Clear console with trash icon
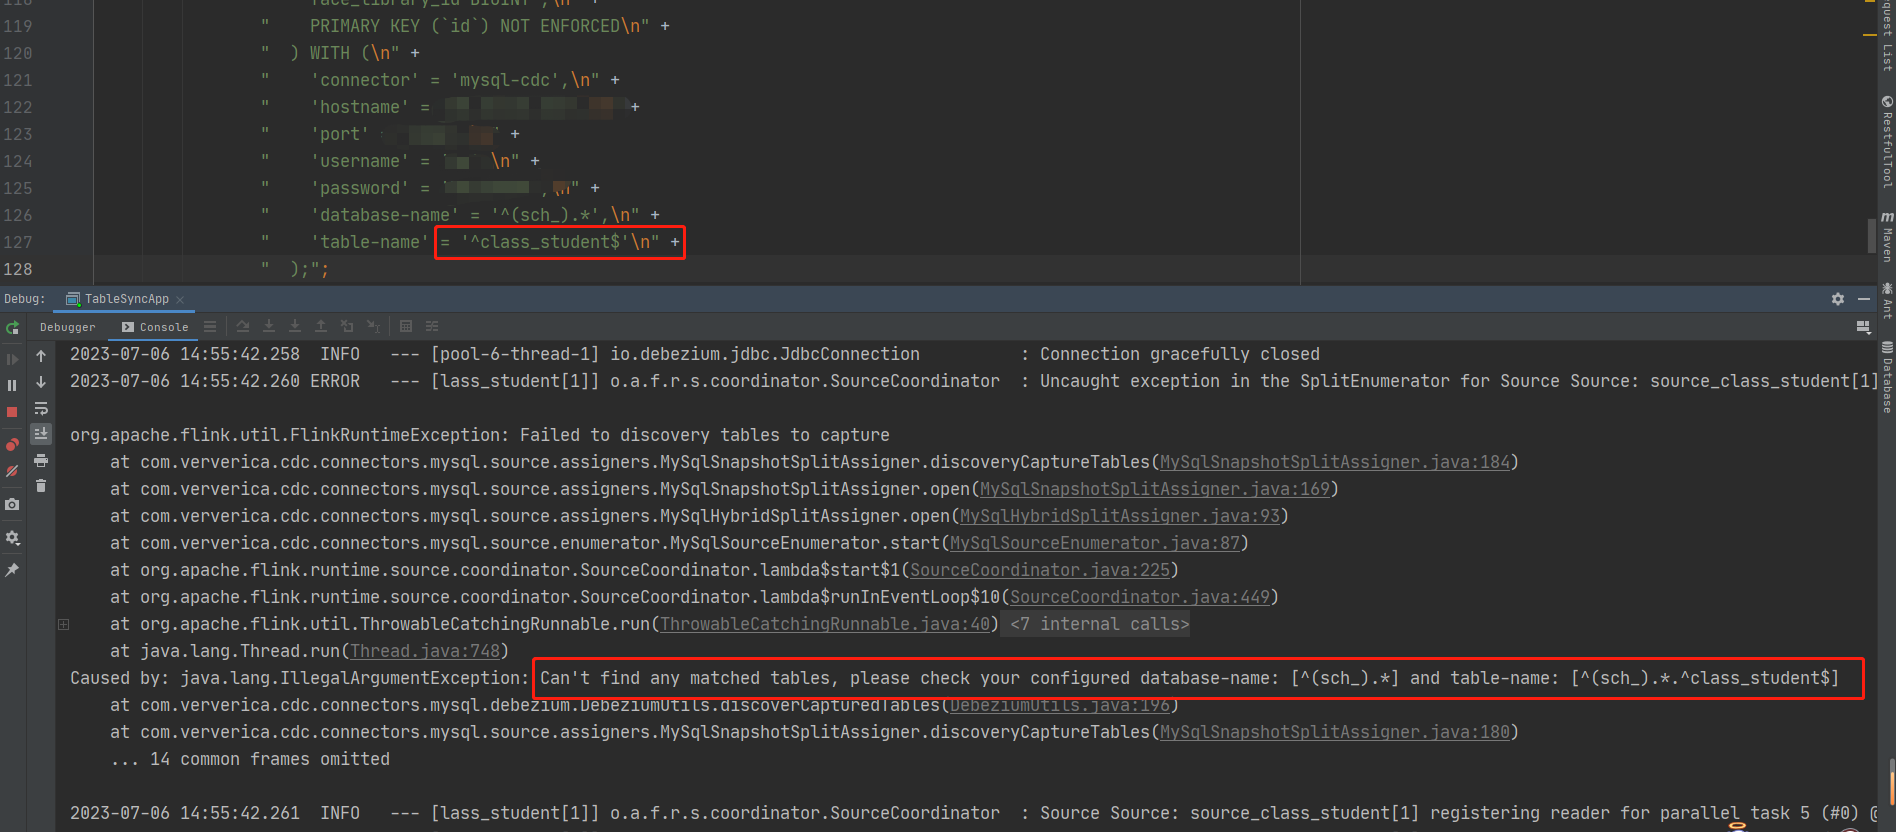 (x=41, y=486)
